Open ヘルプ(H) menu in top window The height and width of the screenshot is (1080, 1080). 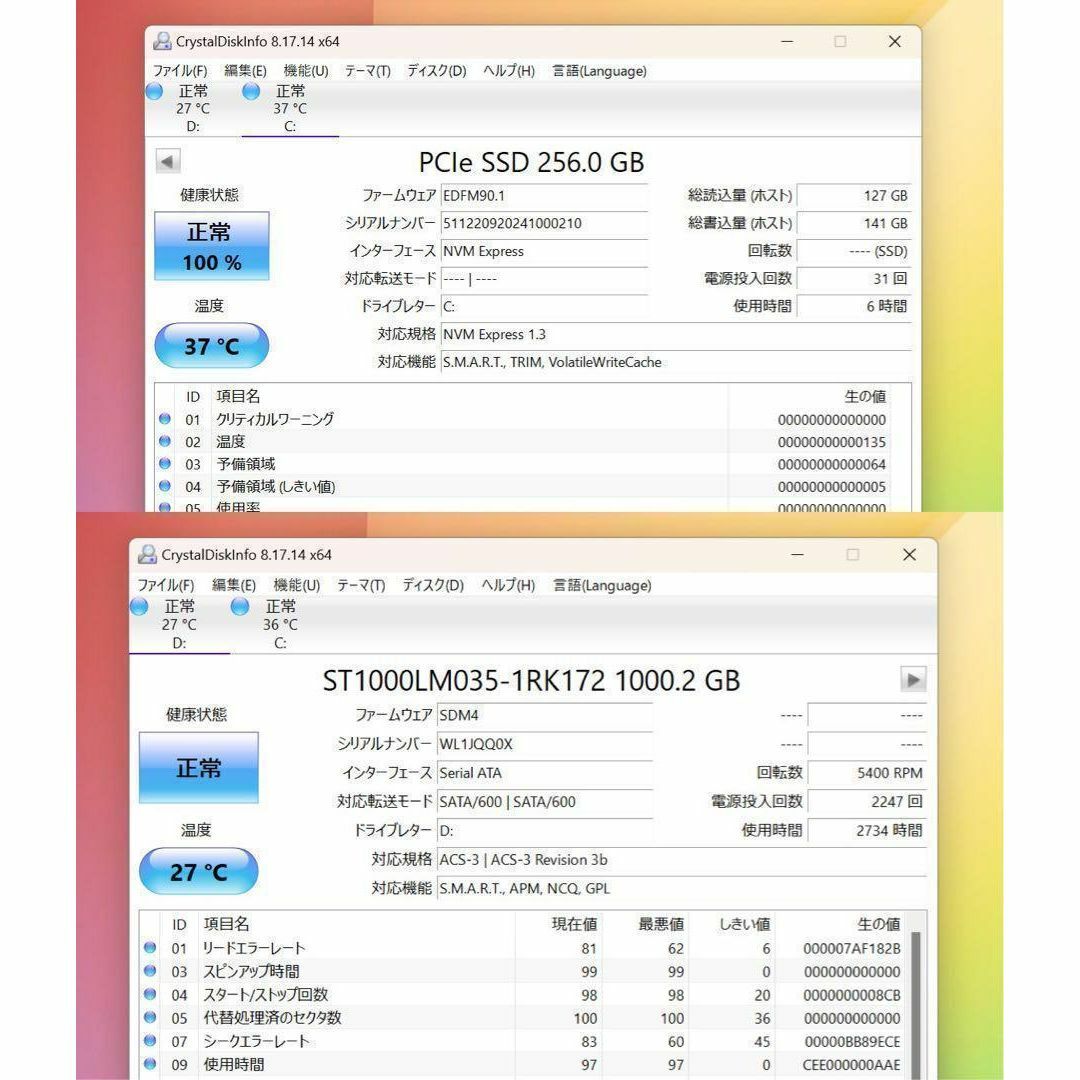click(x=509, y=71)
